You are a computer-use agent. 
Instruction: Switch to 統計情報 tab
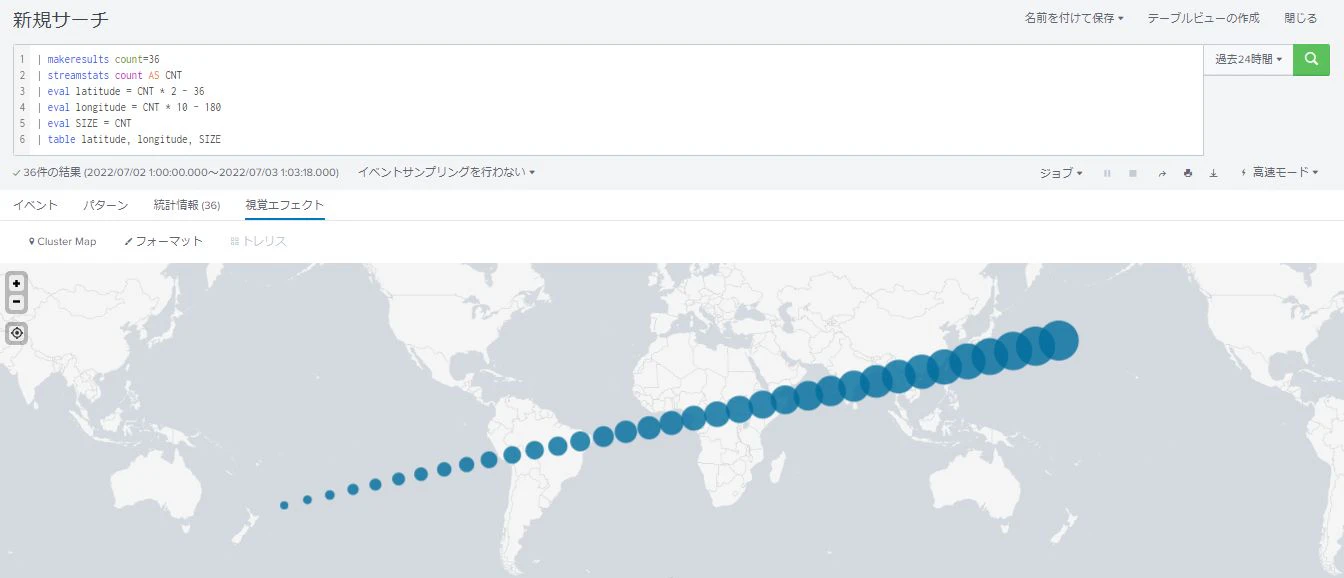[x=187, y=205]
